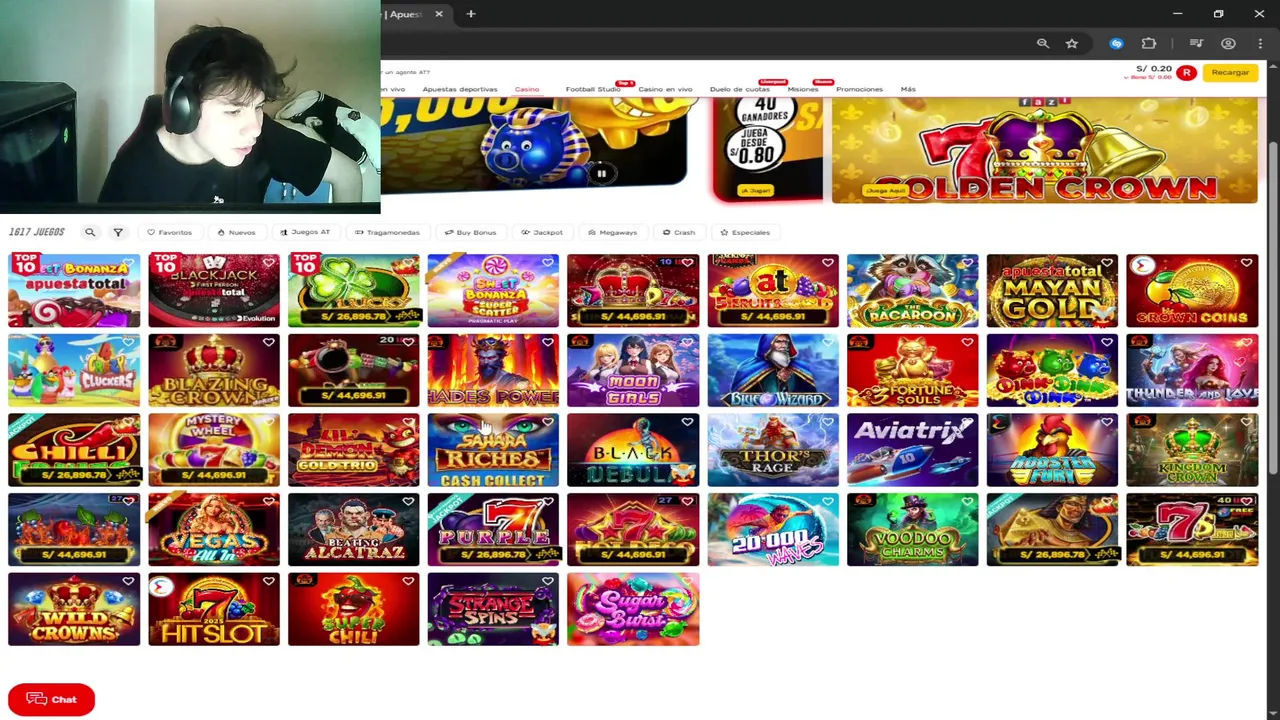Expand the Más navigation menu

(x=908, y=89)
